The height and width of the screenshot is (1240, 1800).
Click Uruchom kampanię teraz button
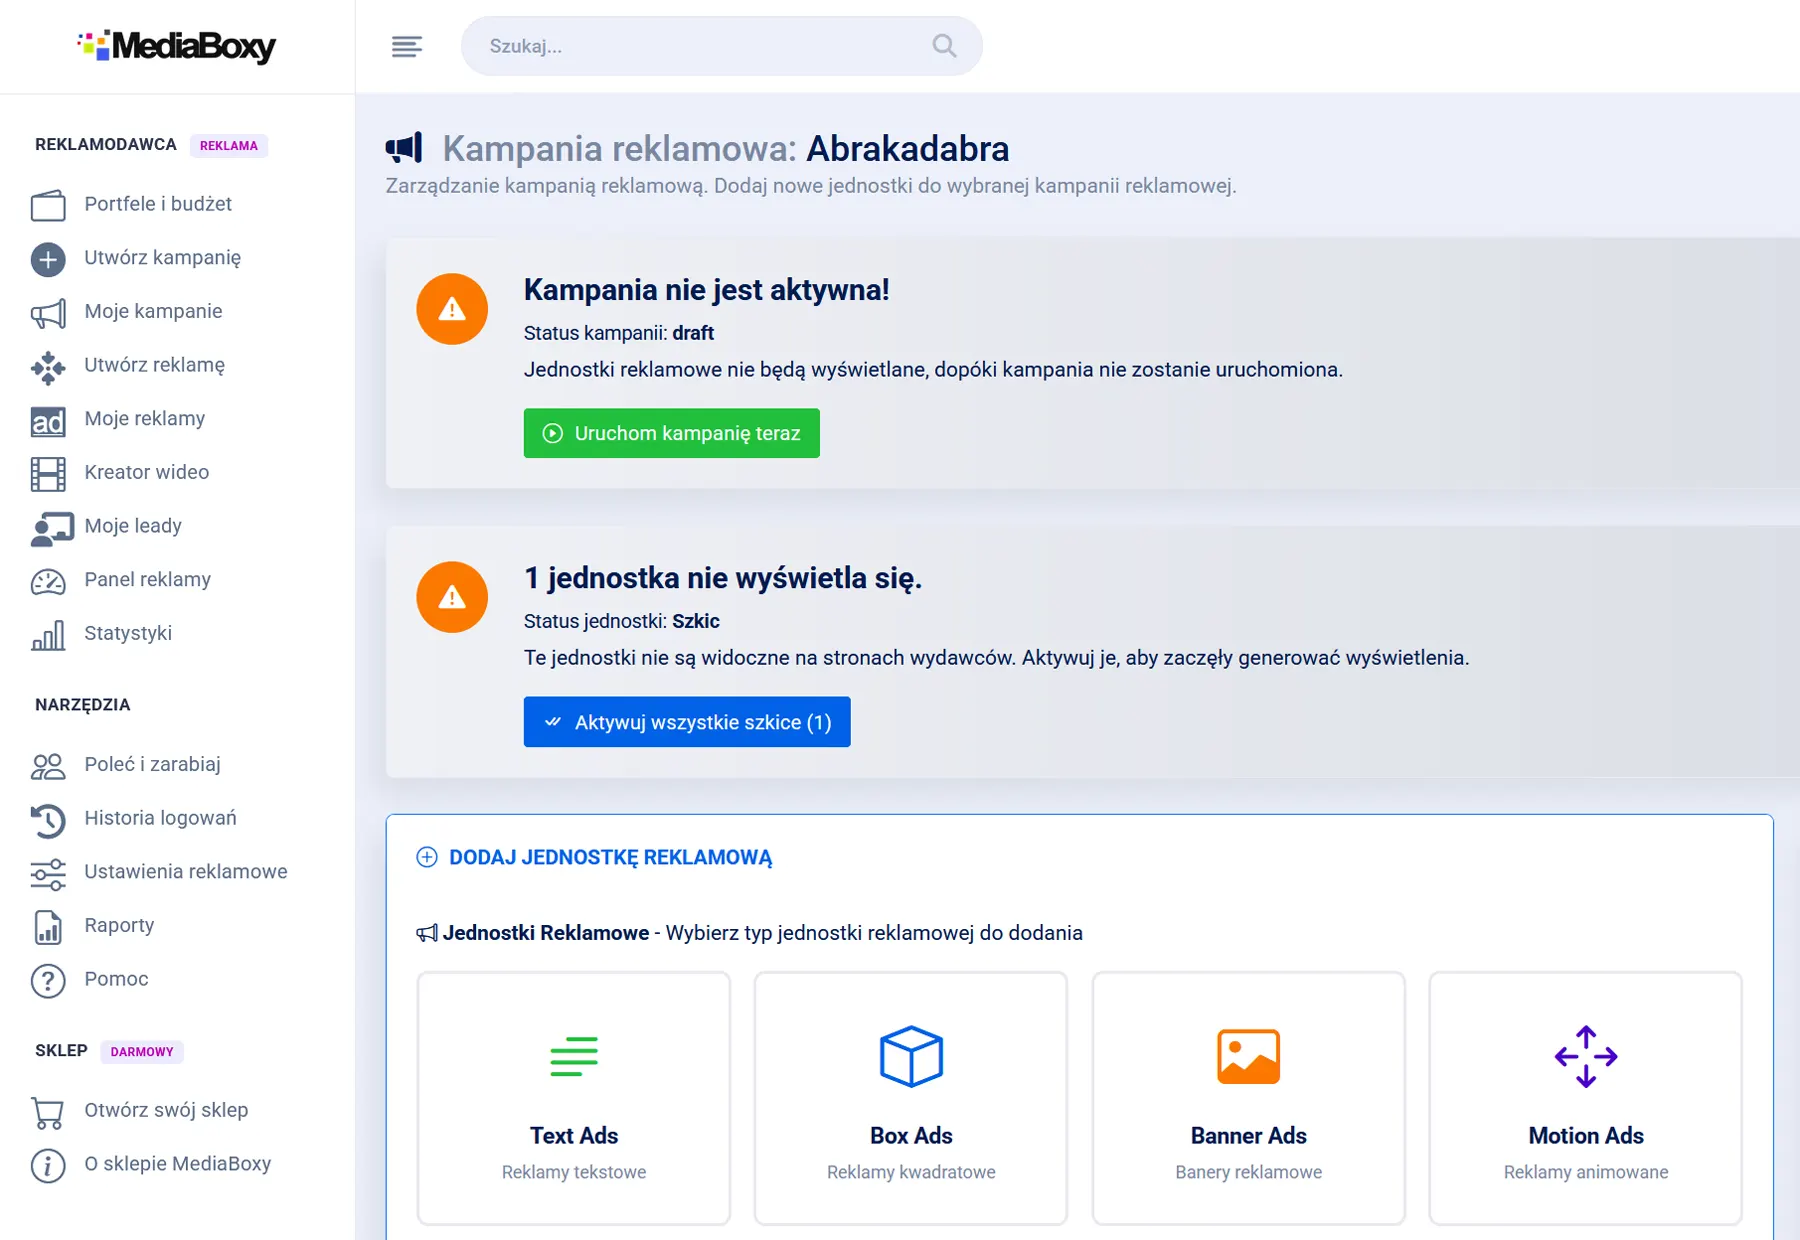tap(672, 433)
